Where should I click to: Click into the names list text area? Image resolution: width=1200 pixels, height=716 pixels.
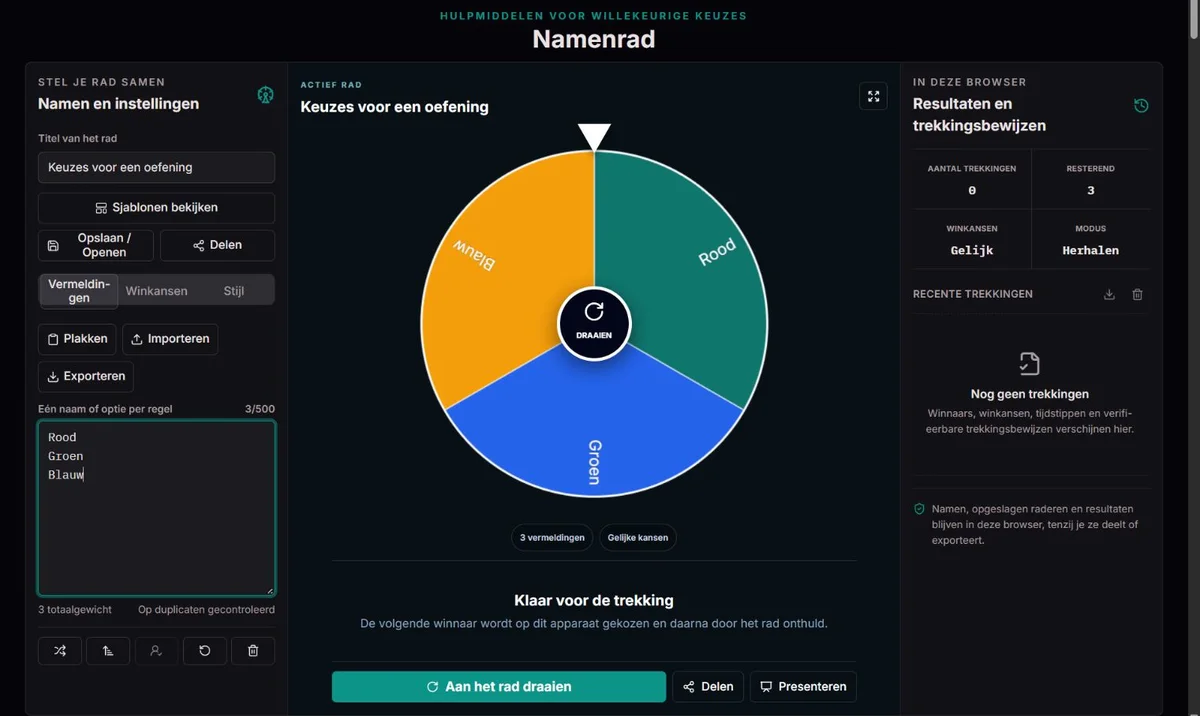(156, 508)
